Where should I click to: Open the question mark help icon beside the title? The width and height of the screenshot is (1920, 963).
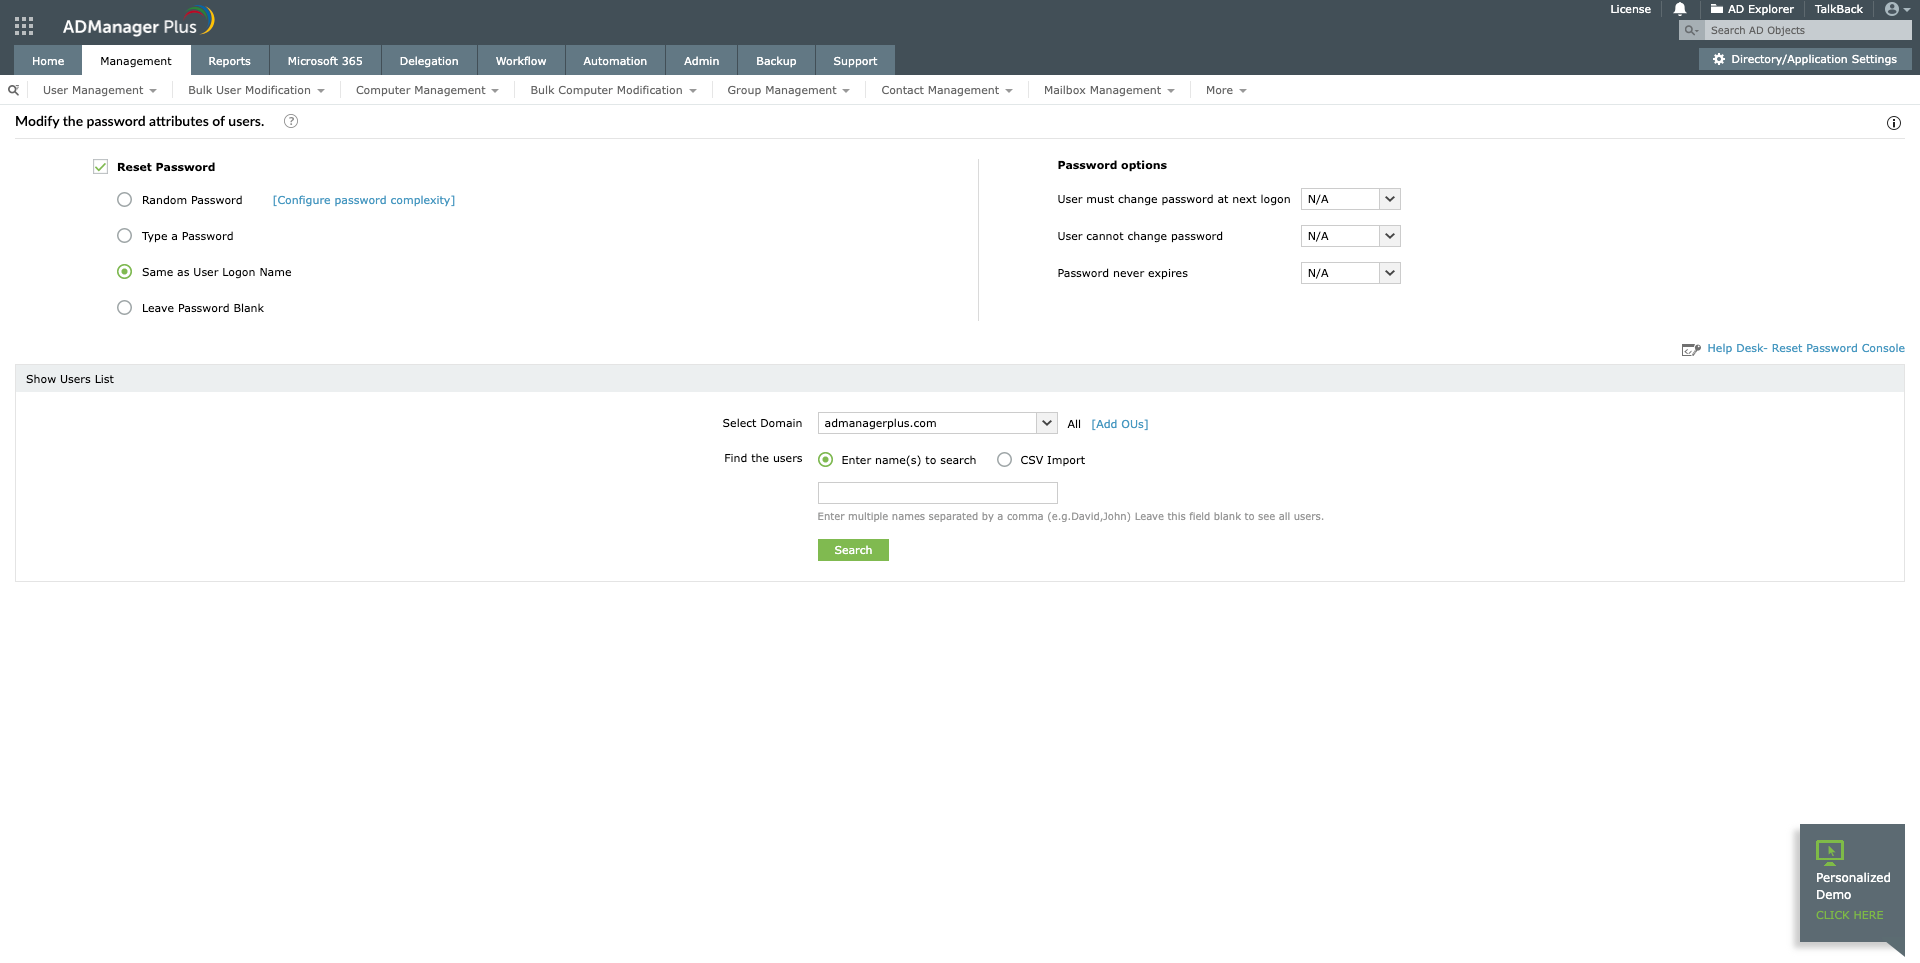coord(291,121)
